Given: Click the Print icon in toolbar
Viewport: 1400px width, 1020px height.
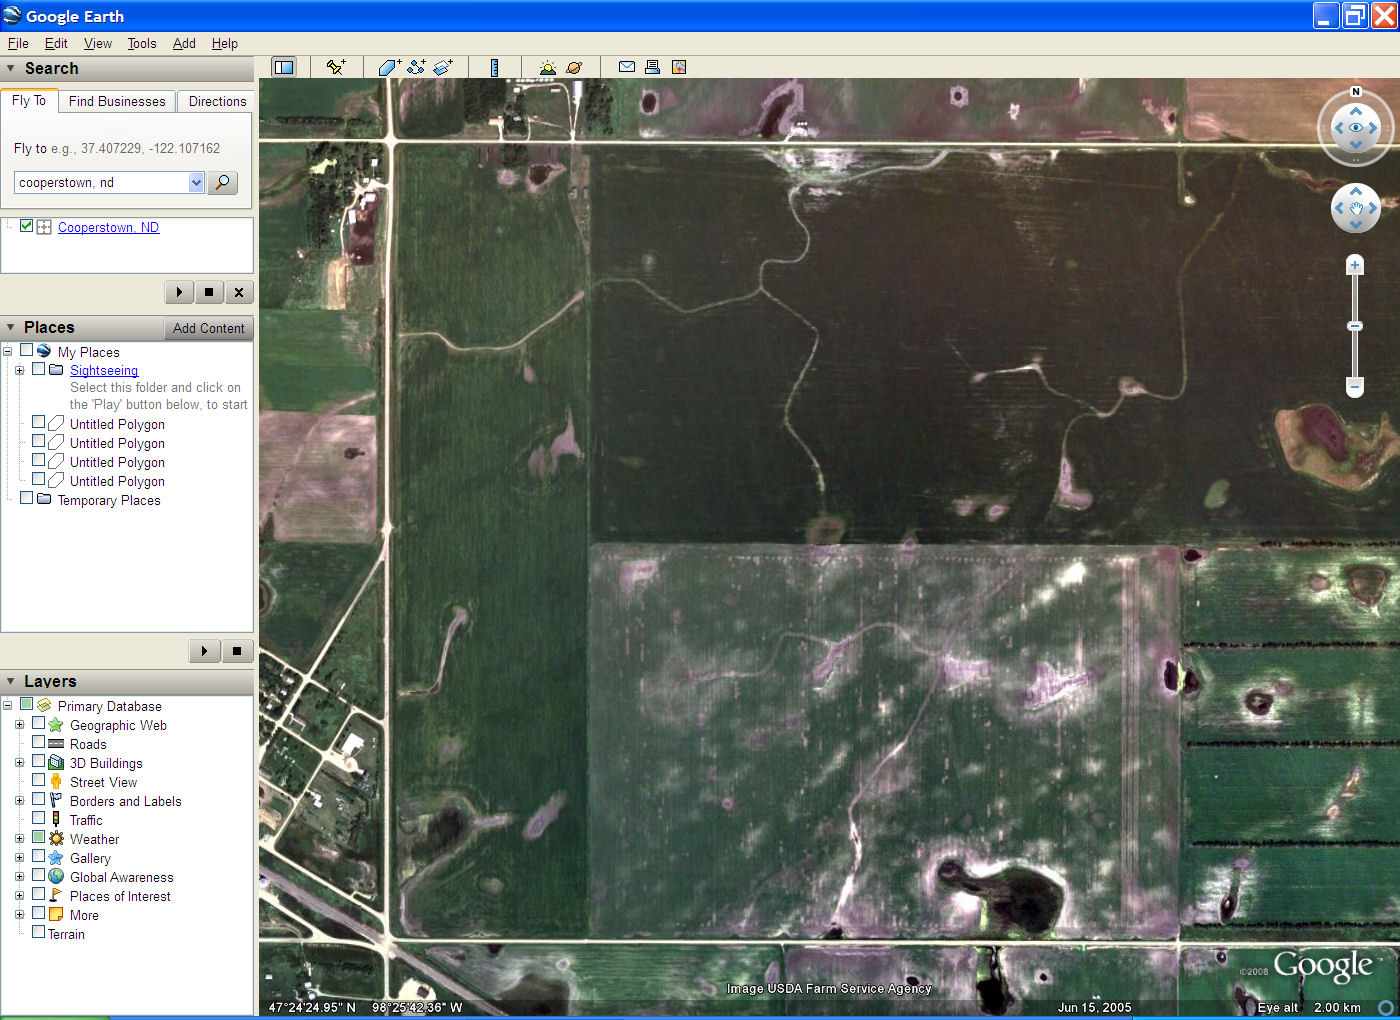Looking at the screenshot, I should pyautogui.click(x=652, y=67).
